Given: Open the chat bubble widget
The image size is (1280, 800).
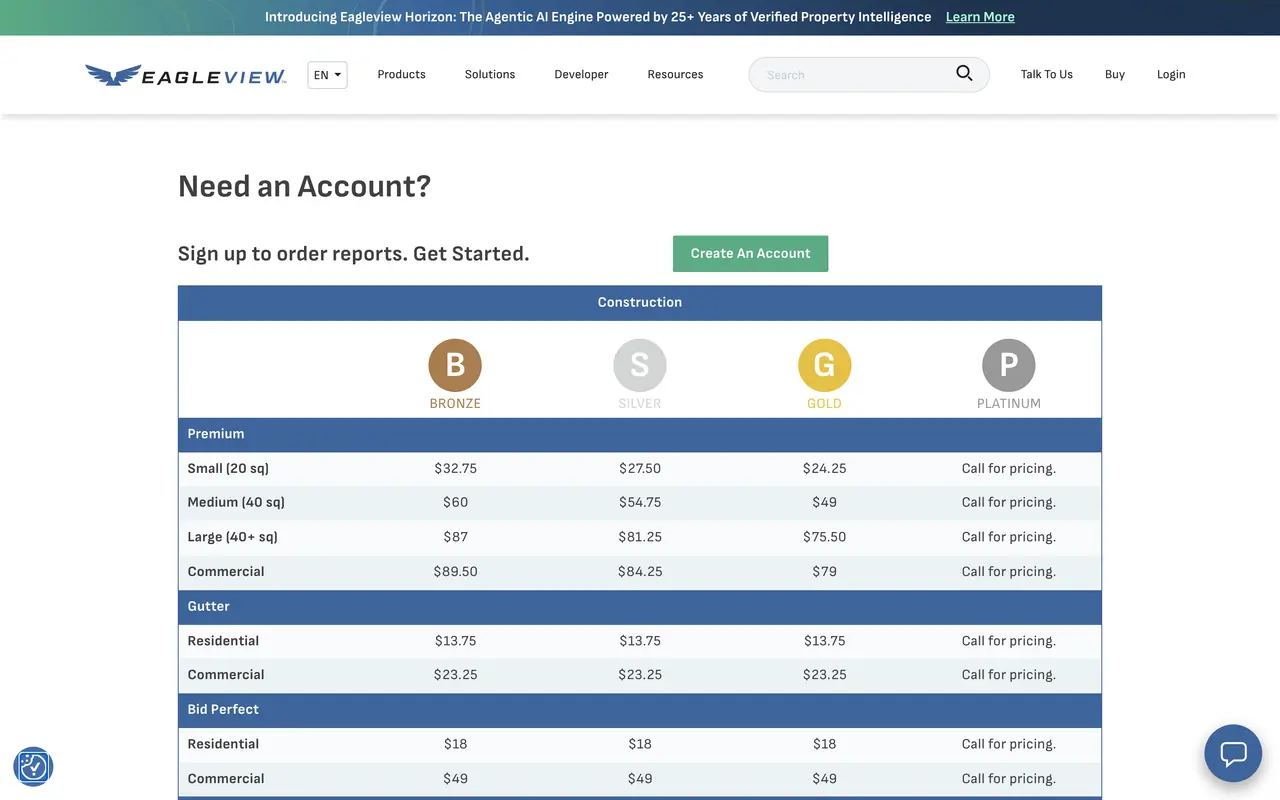Looking at the screenshot, I should pyautogui.click(x=1233, y=753).
